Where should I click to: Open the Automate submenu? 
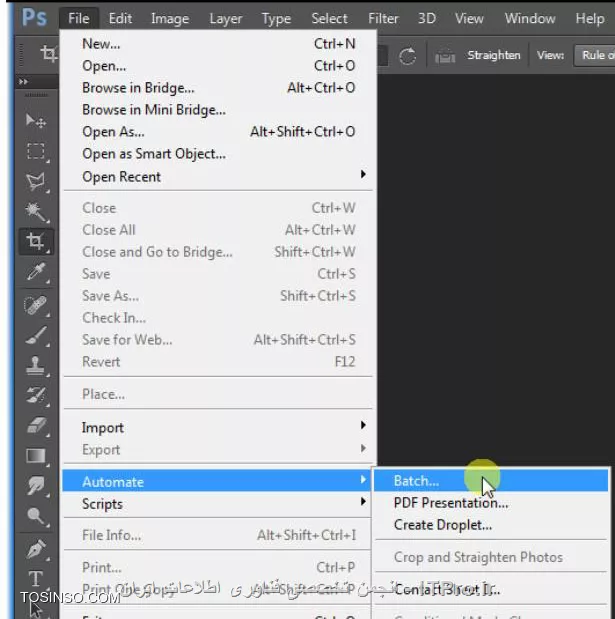(217, 481)
